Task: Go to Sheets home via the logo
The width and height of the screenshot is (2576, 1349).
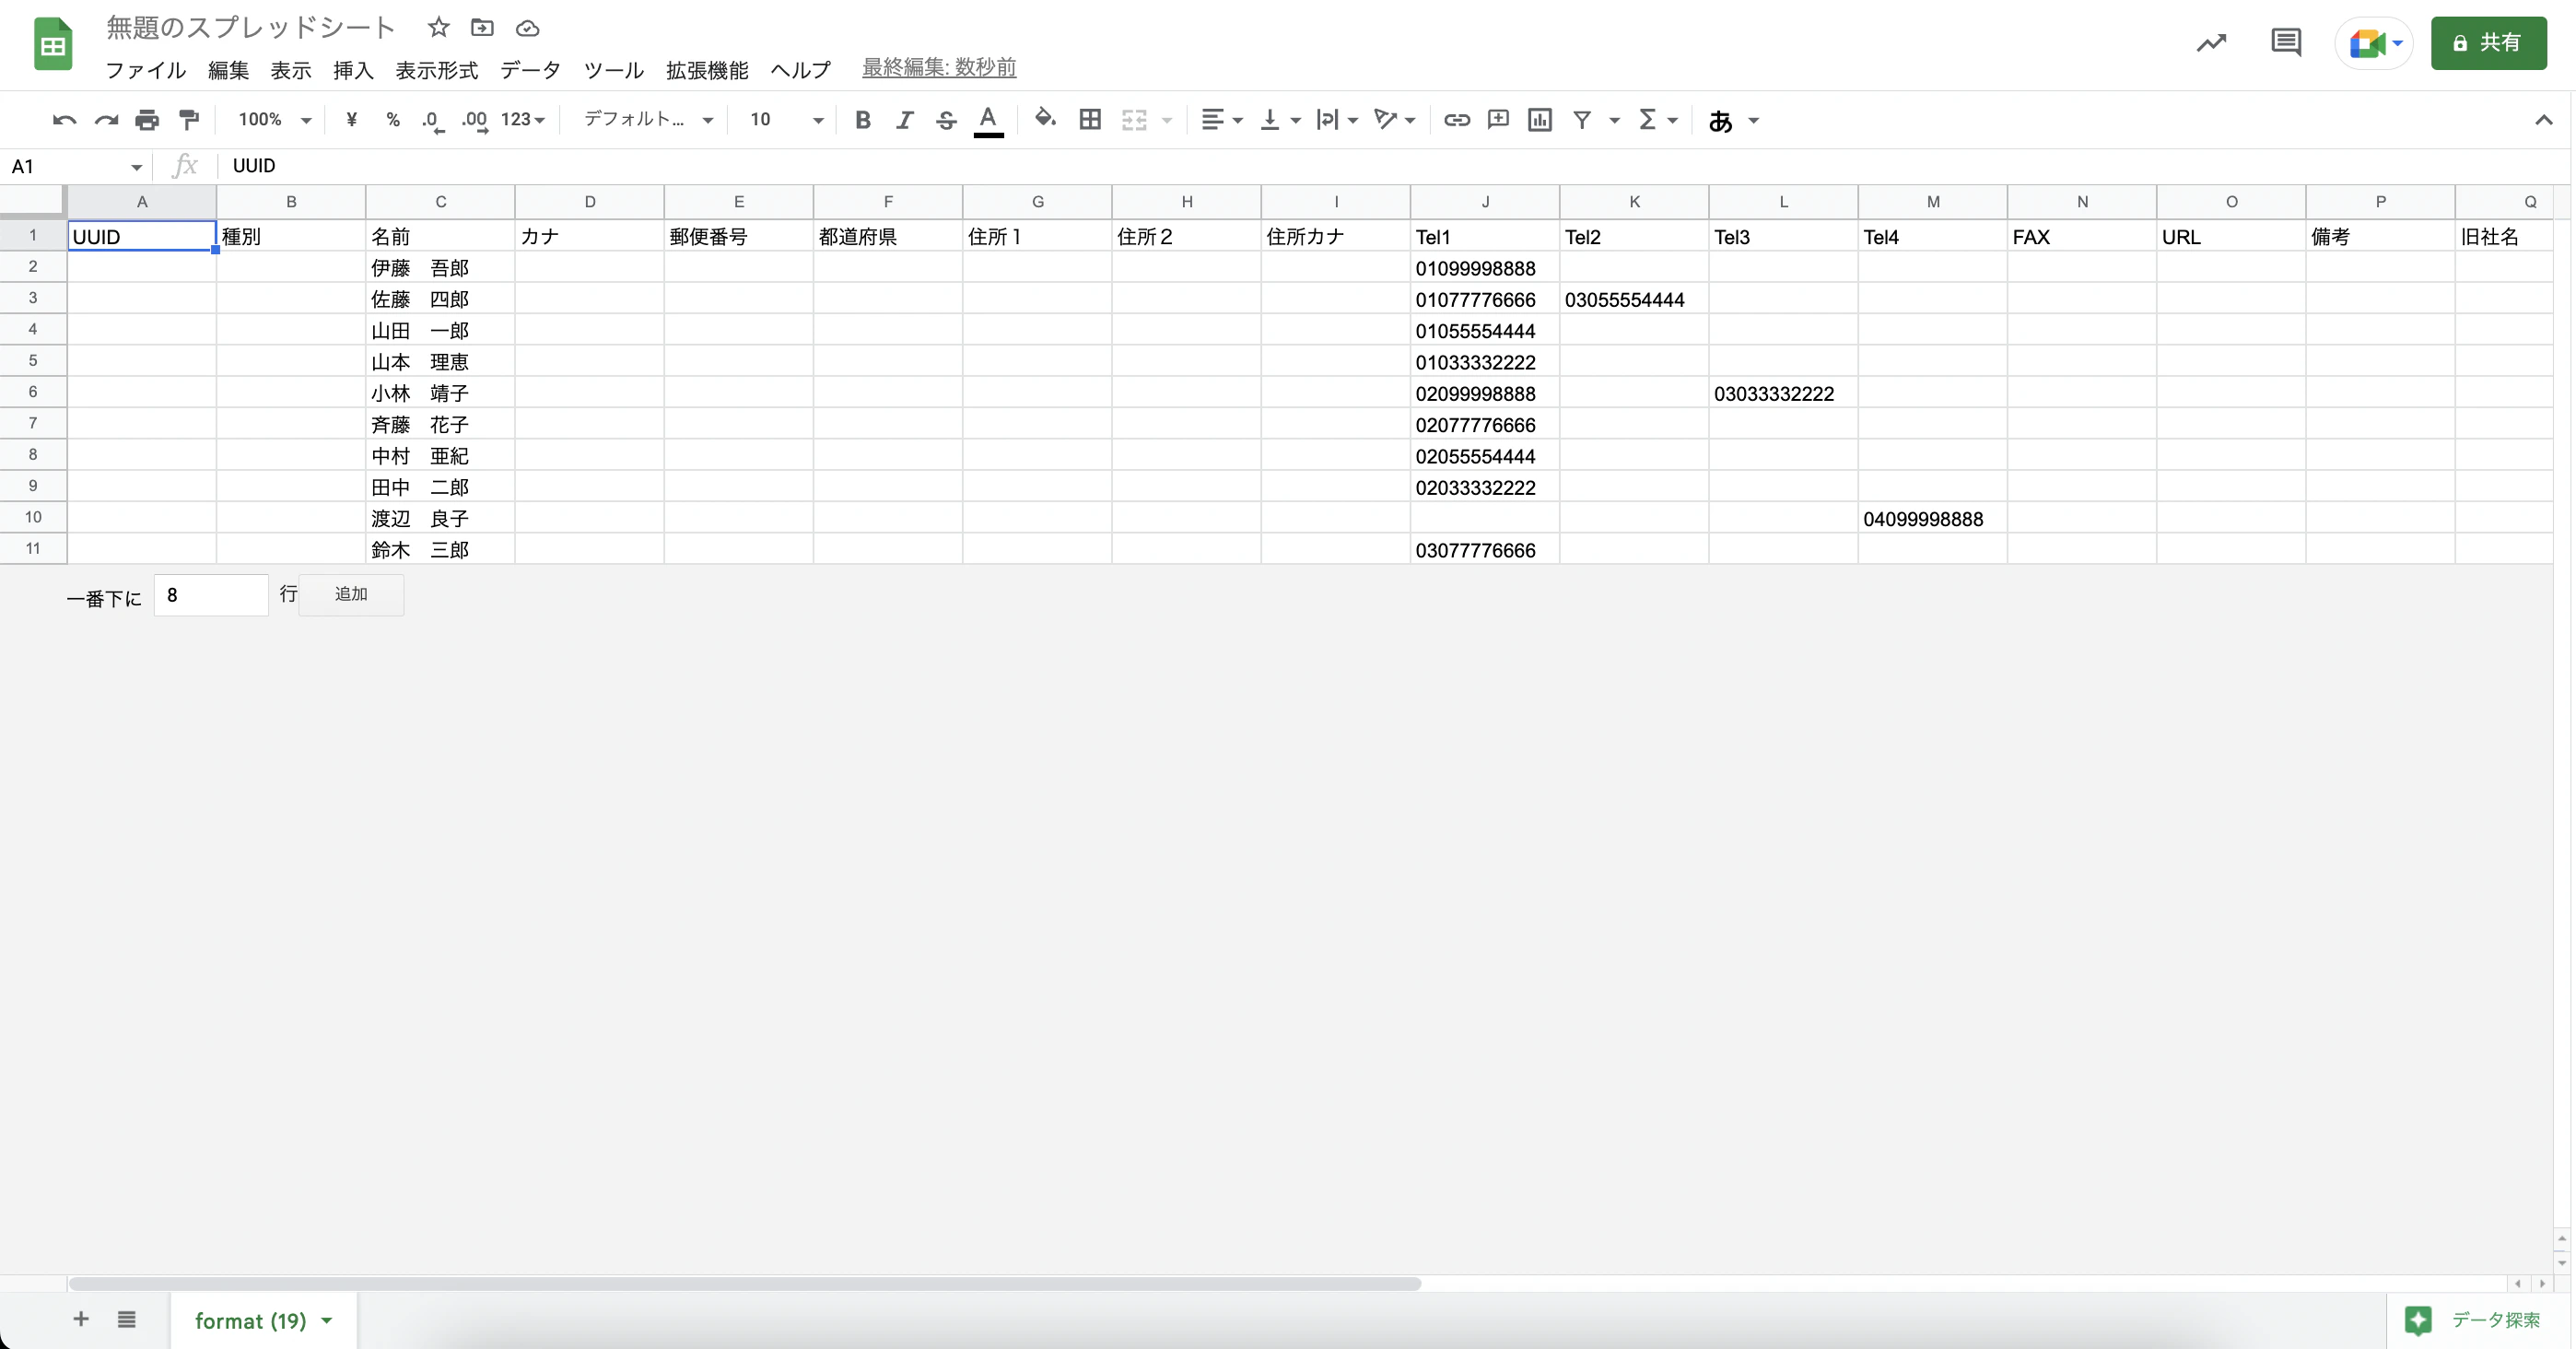Action: (53, 44)
